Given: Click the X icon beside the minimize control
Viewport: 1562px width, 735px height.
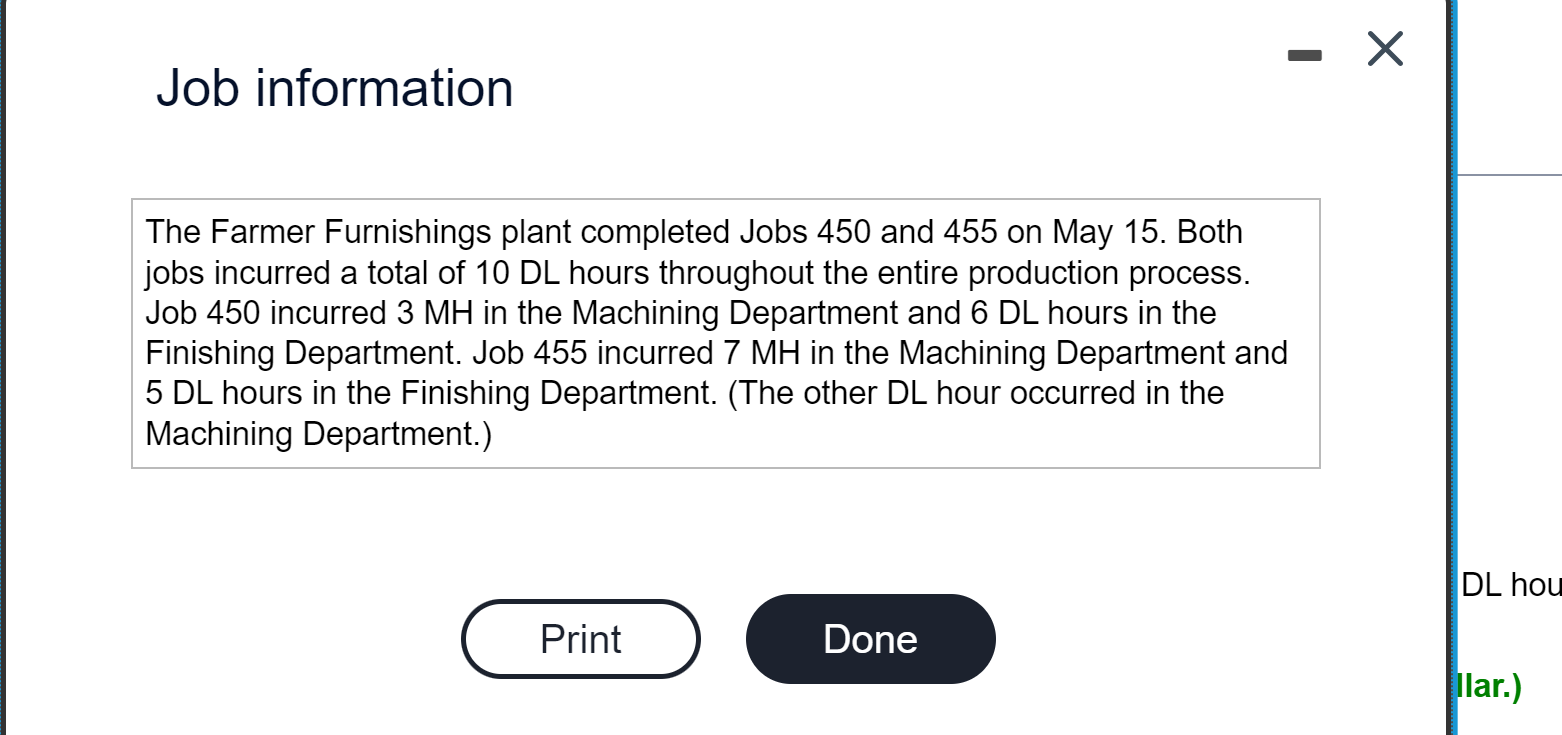Looking at the screenshot, I should pos(1384,49).
